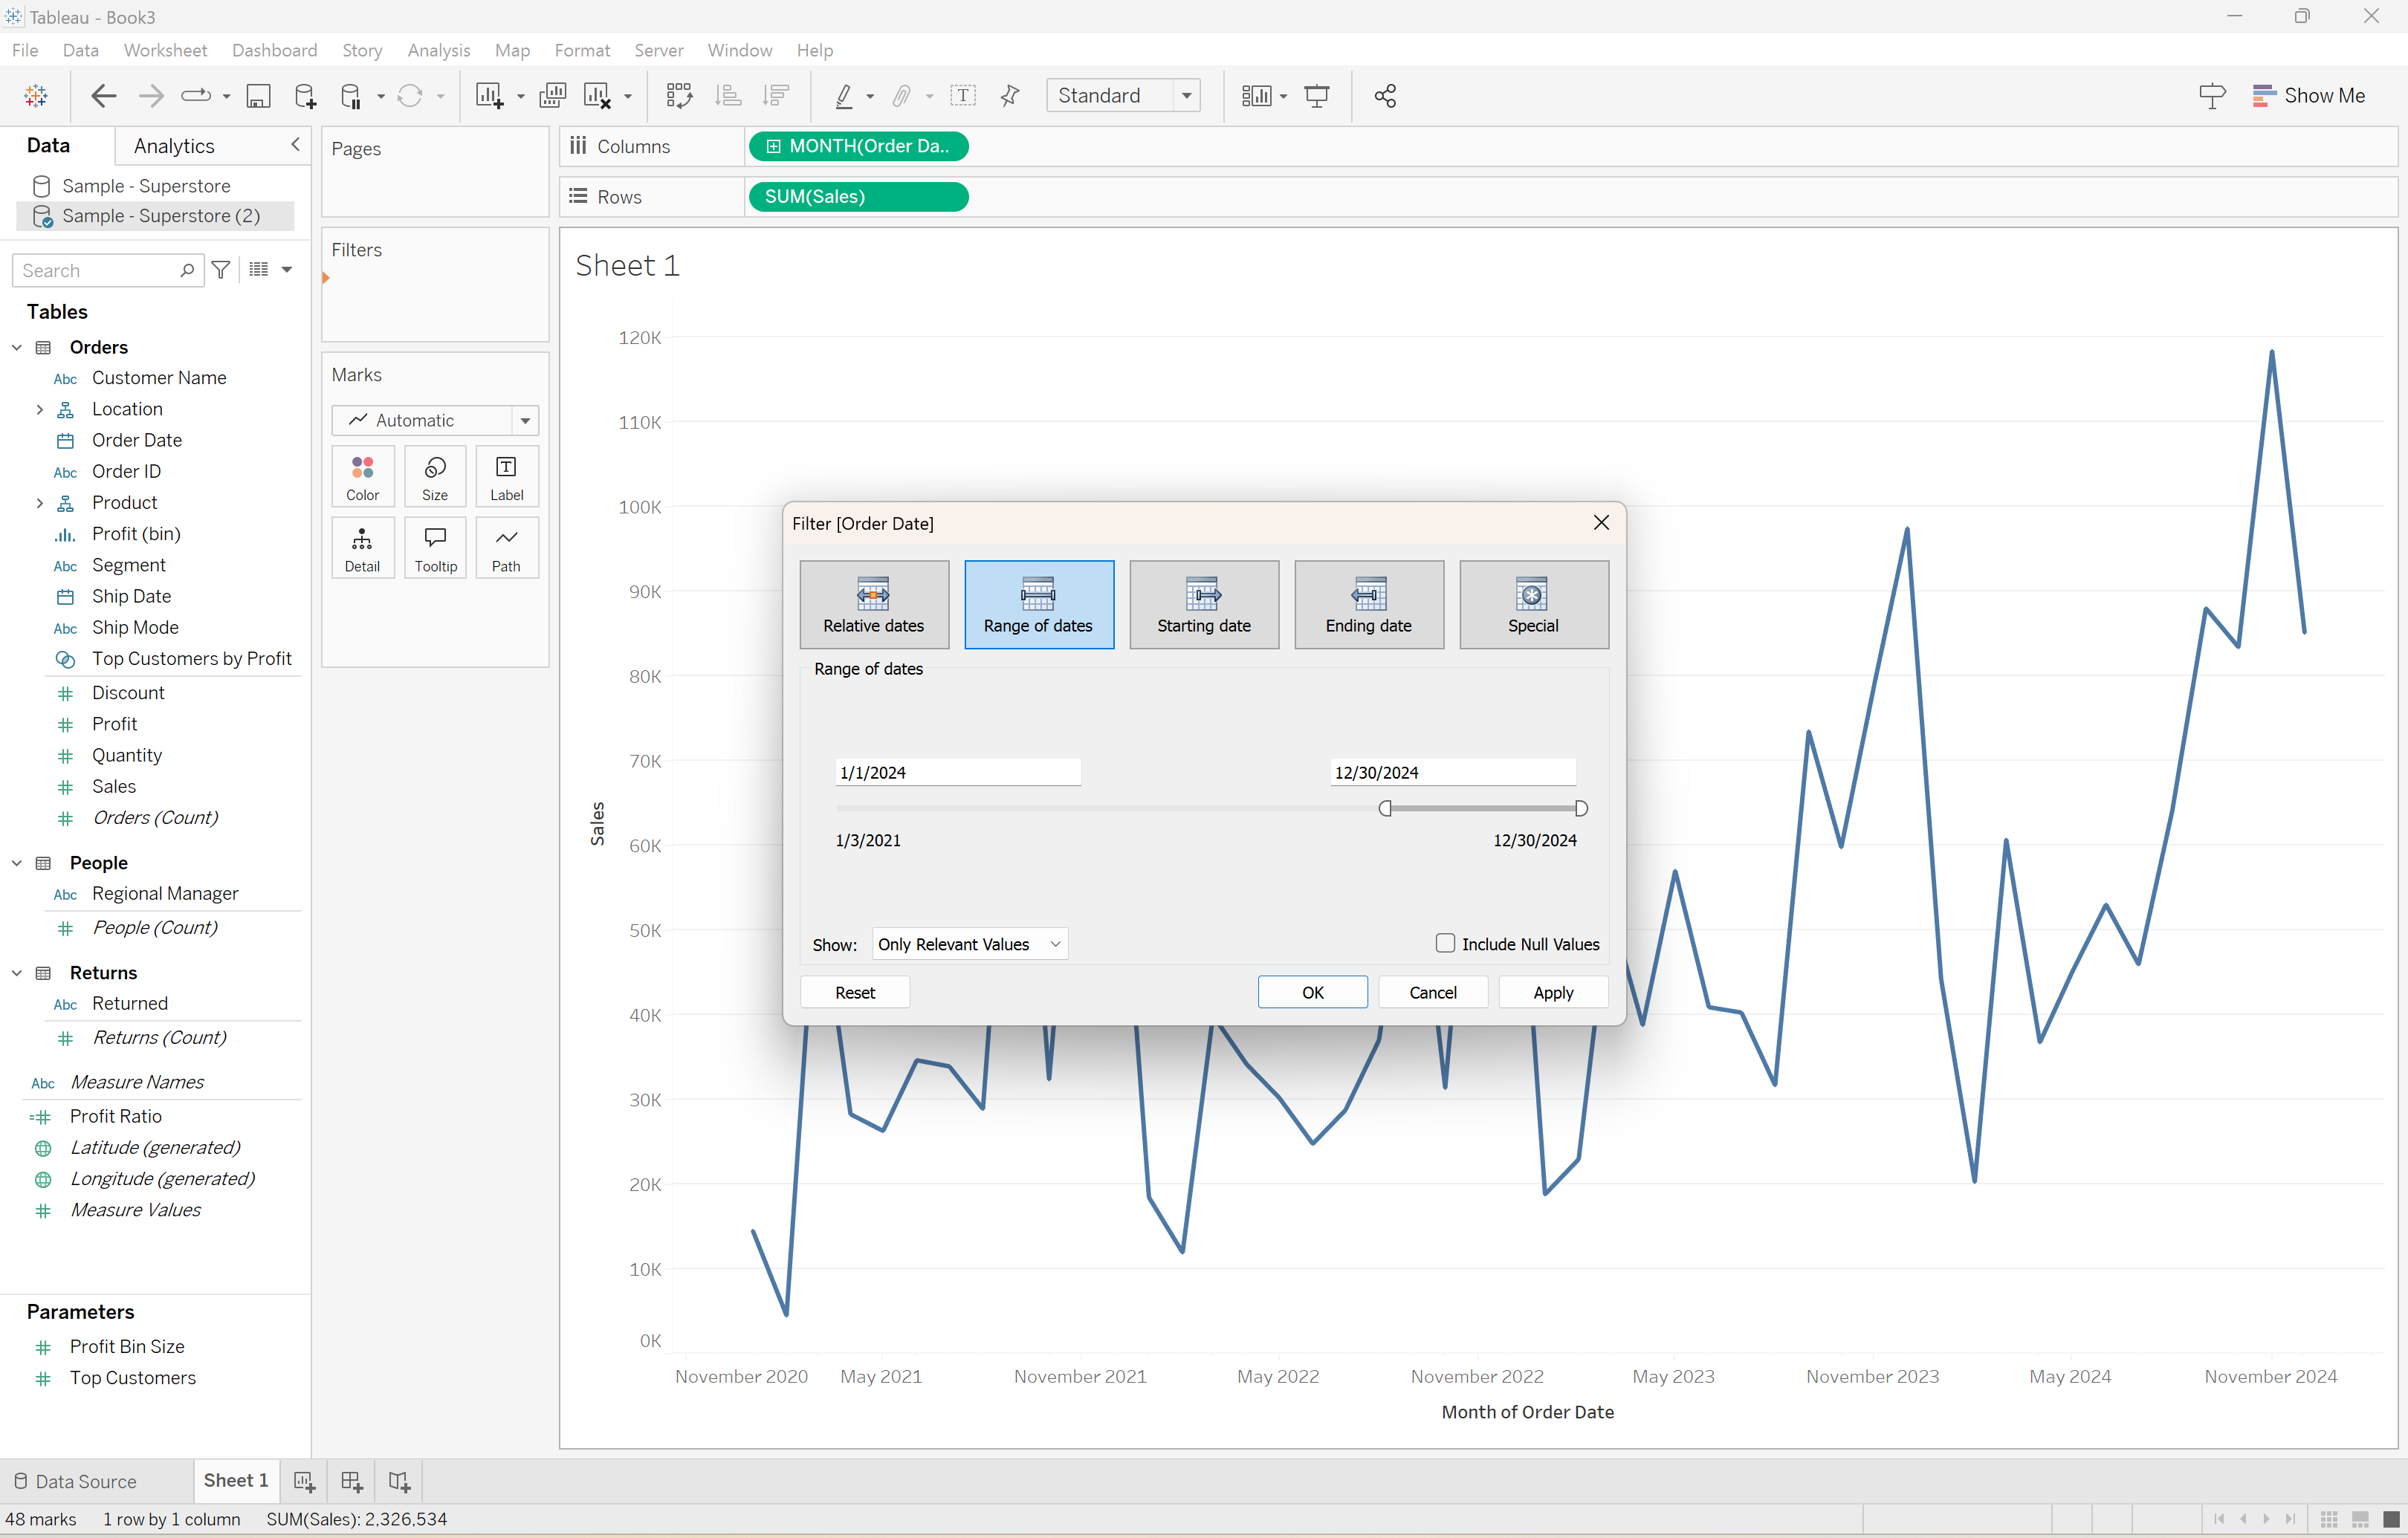
Task: Click the Presentation mode icon
Action: [x=1317, y=96]
